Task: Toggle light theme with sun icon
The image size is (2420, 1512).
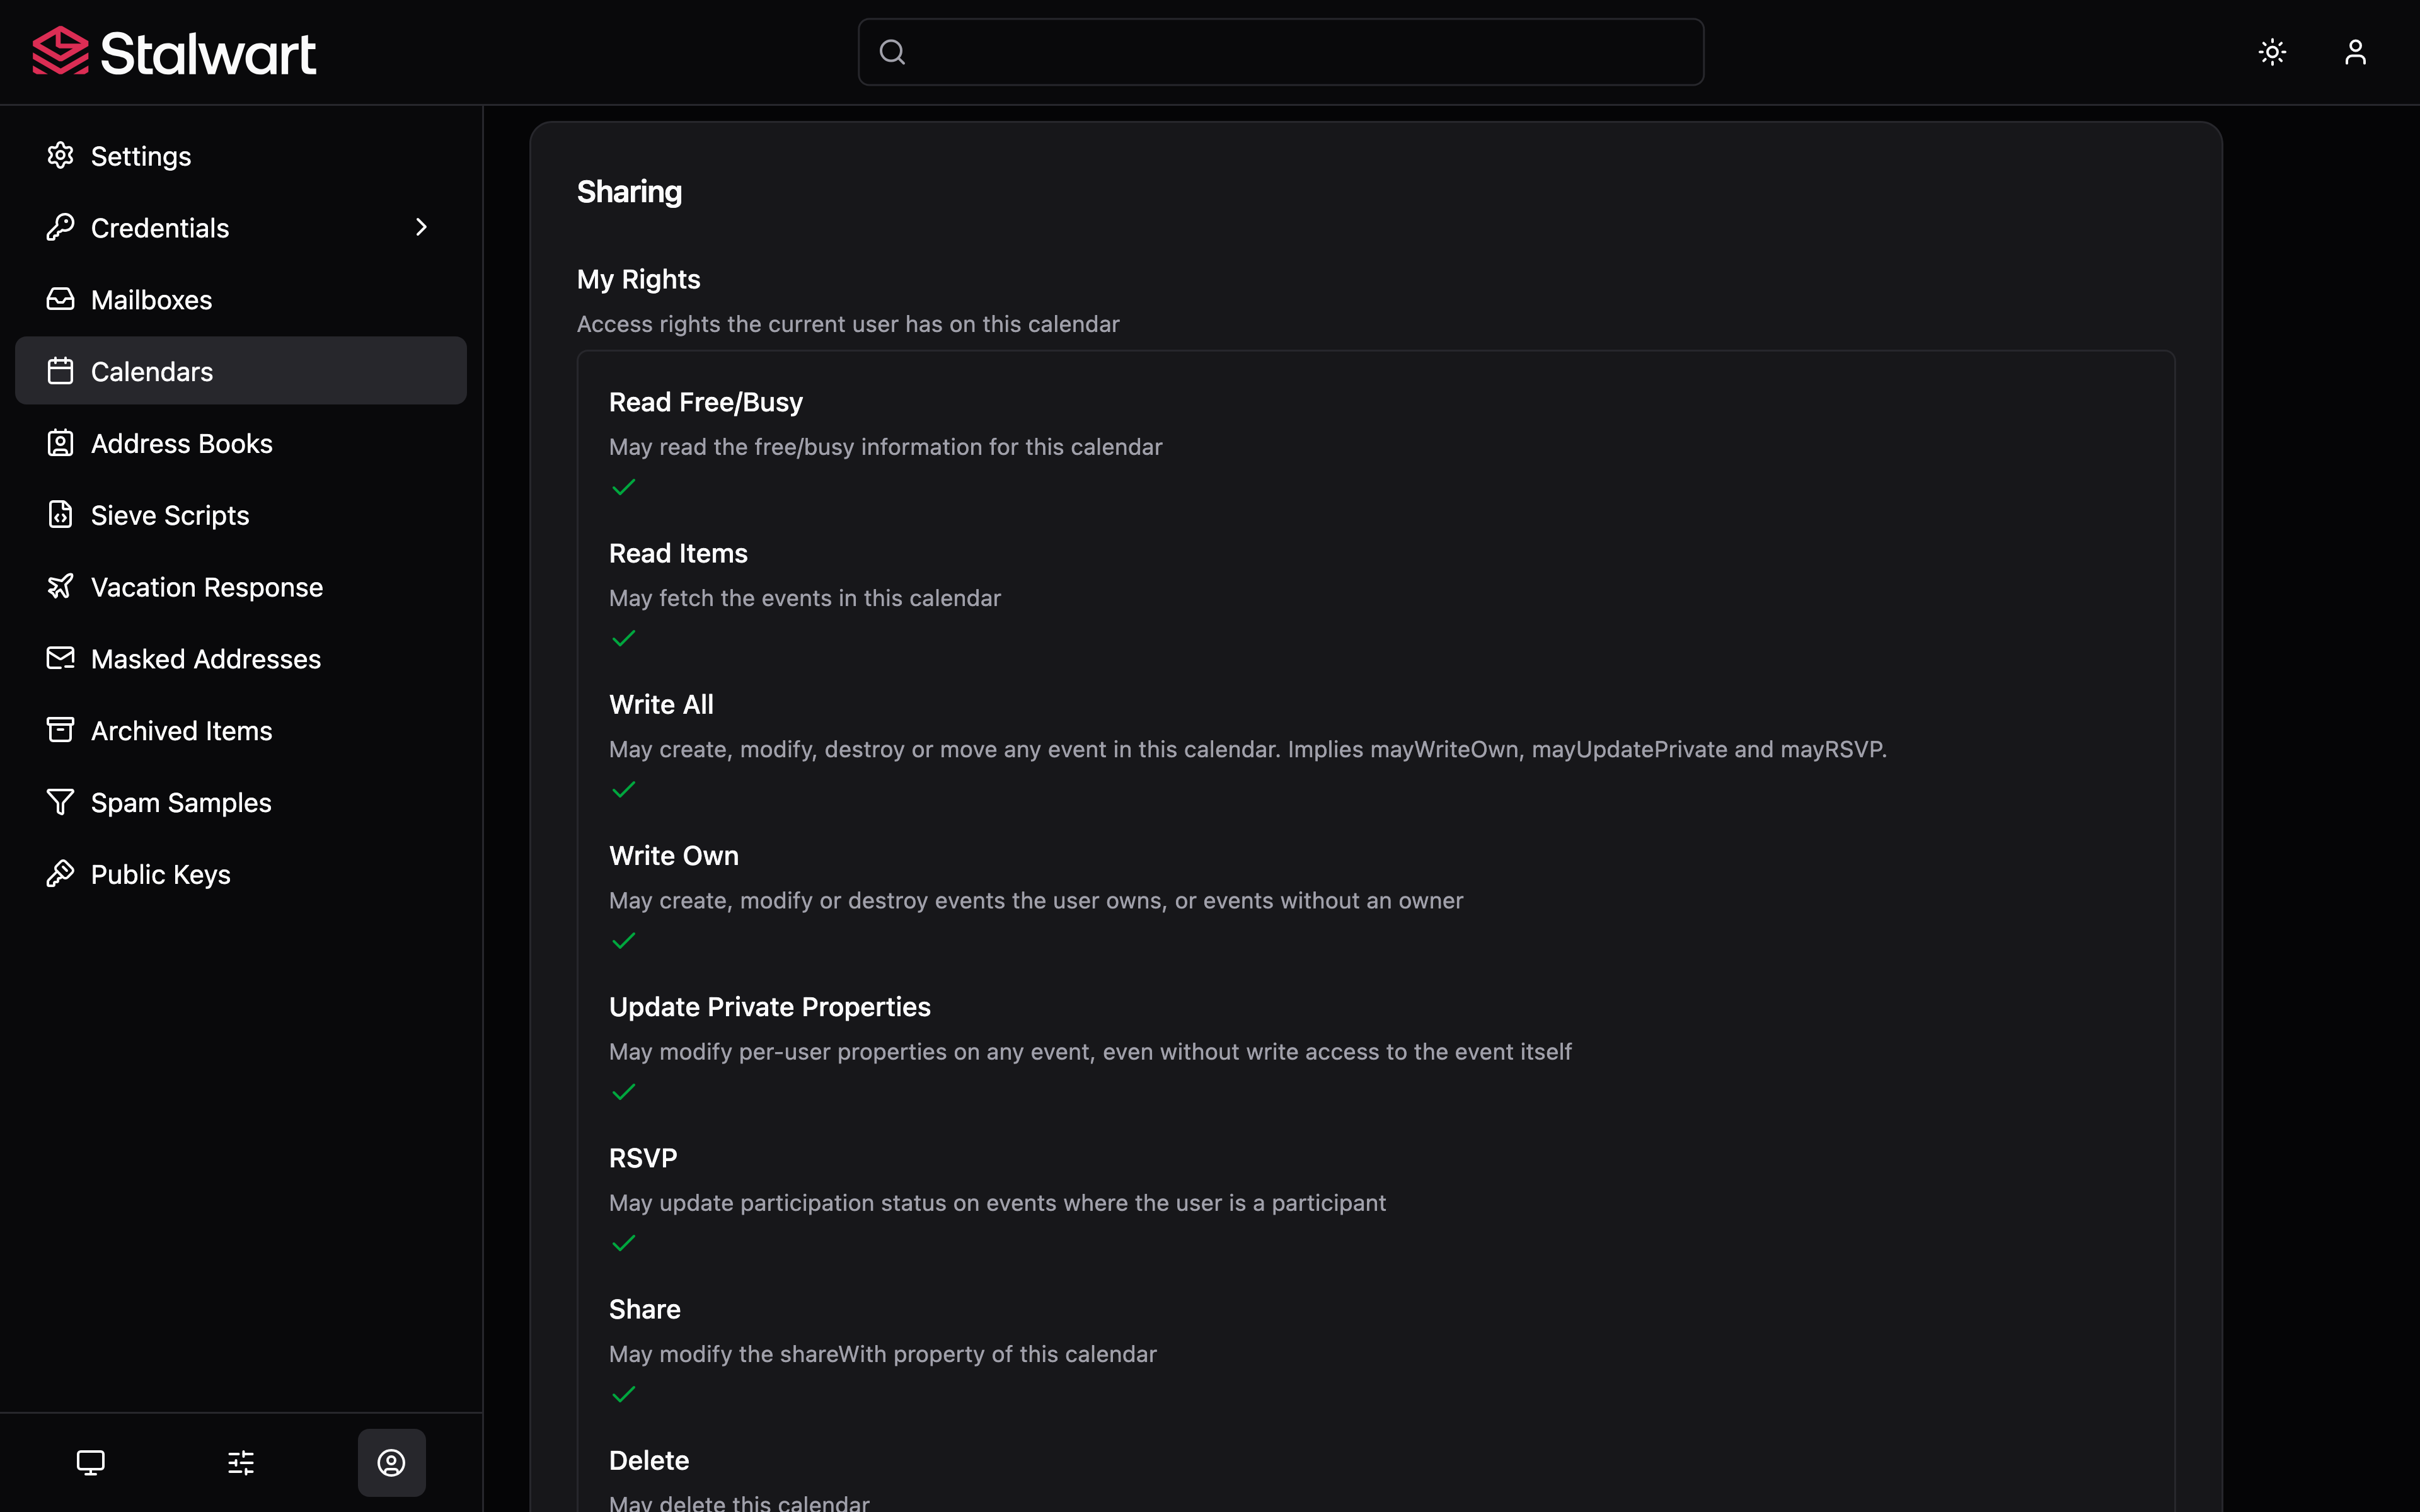Action: (x=2272, y=52)
